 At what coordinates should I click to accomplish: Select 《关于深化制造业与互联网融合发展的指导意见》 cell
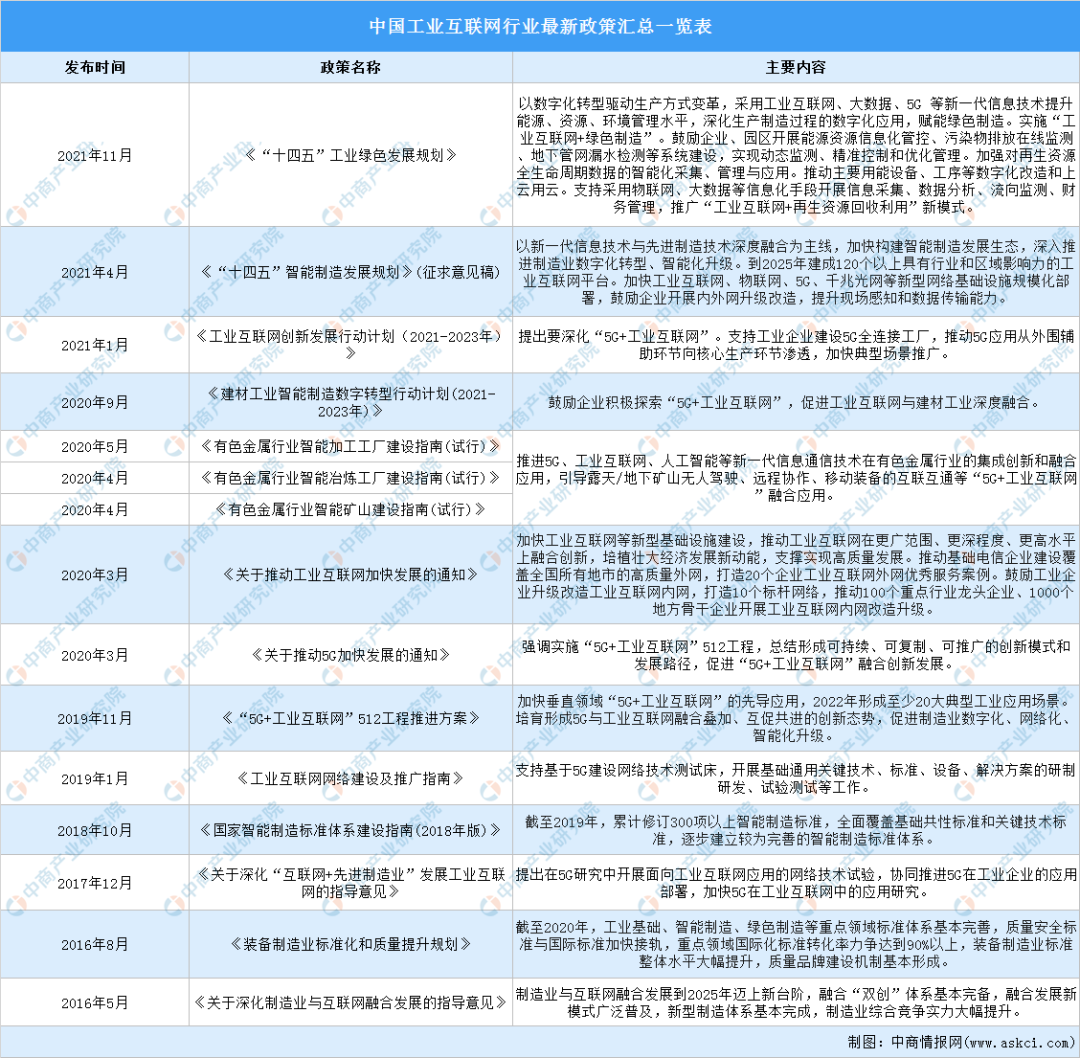(x=350, y=1003)
